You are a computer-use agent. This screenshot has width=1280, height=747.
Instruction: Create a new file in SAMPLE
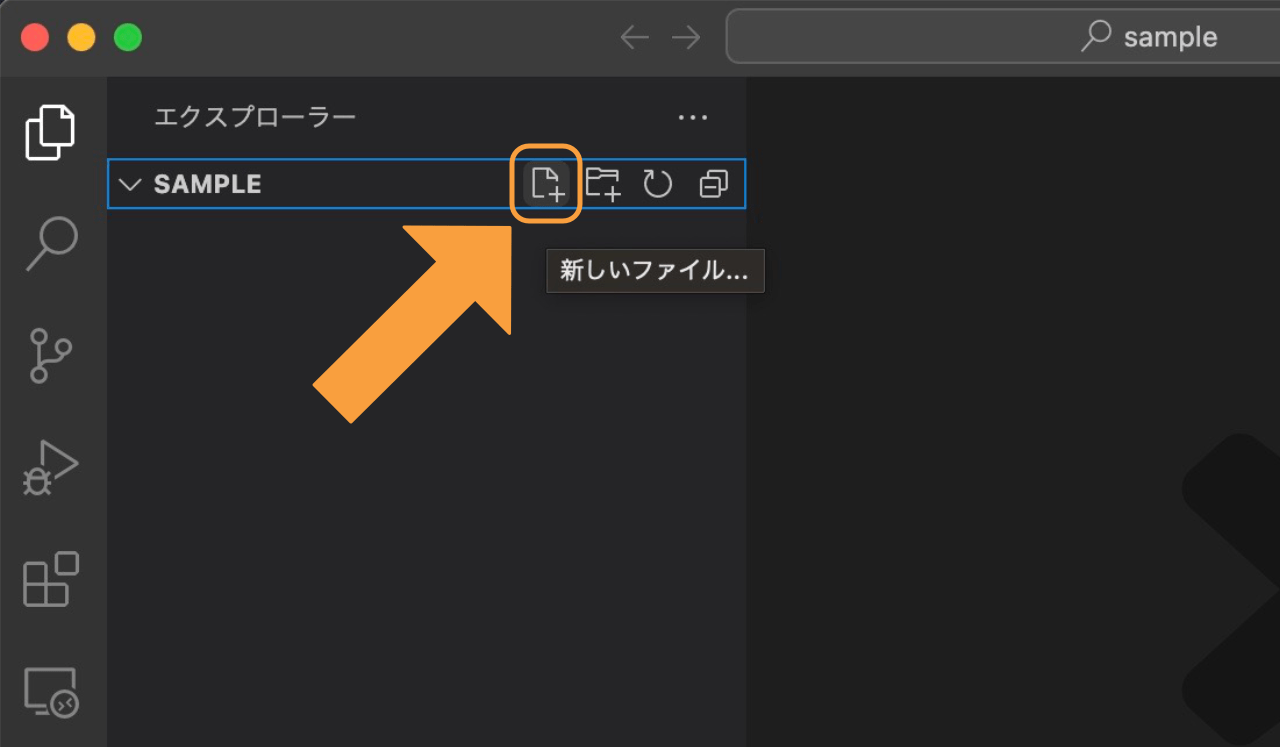(x=547, y=184)
